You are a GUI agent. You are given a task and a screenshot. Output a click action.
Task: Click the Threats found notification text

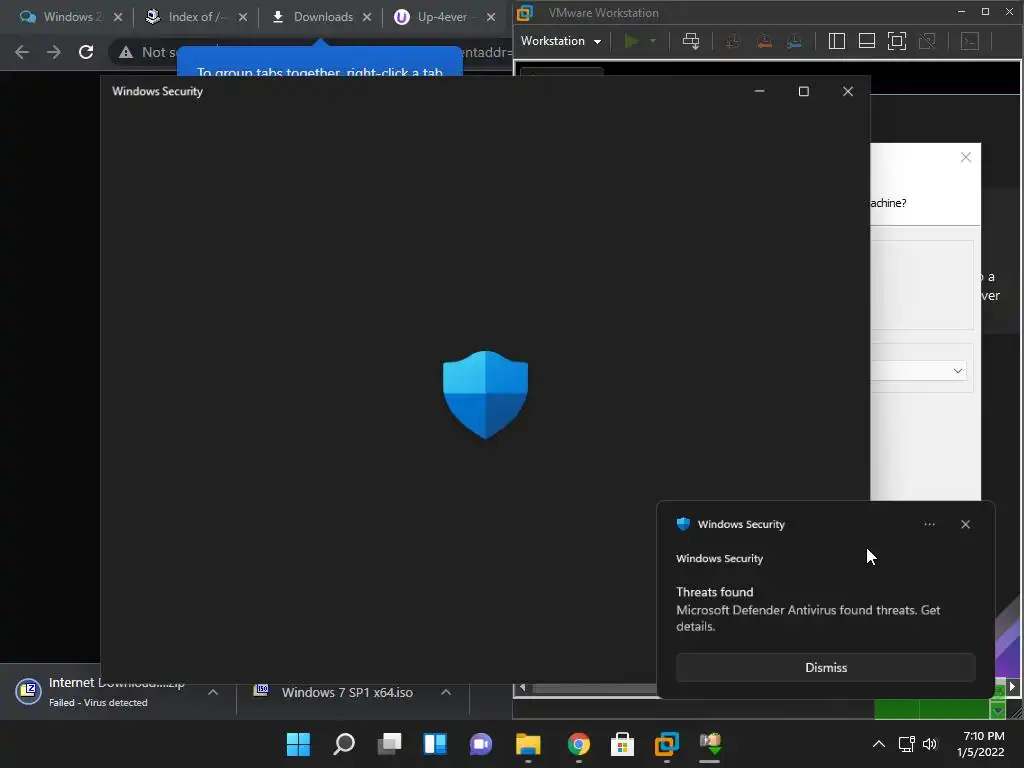click(x=714, y=592)
